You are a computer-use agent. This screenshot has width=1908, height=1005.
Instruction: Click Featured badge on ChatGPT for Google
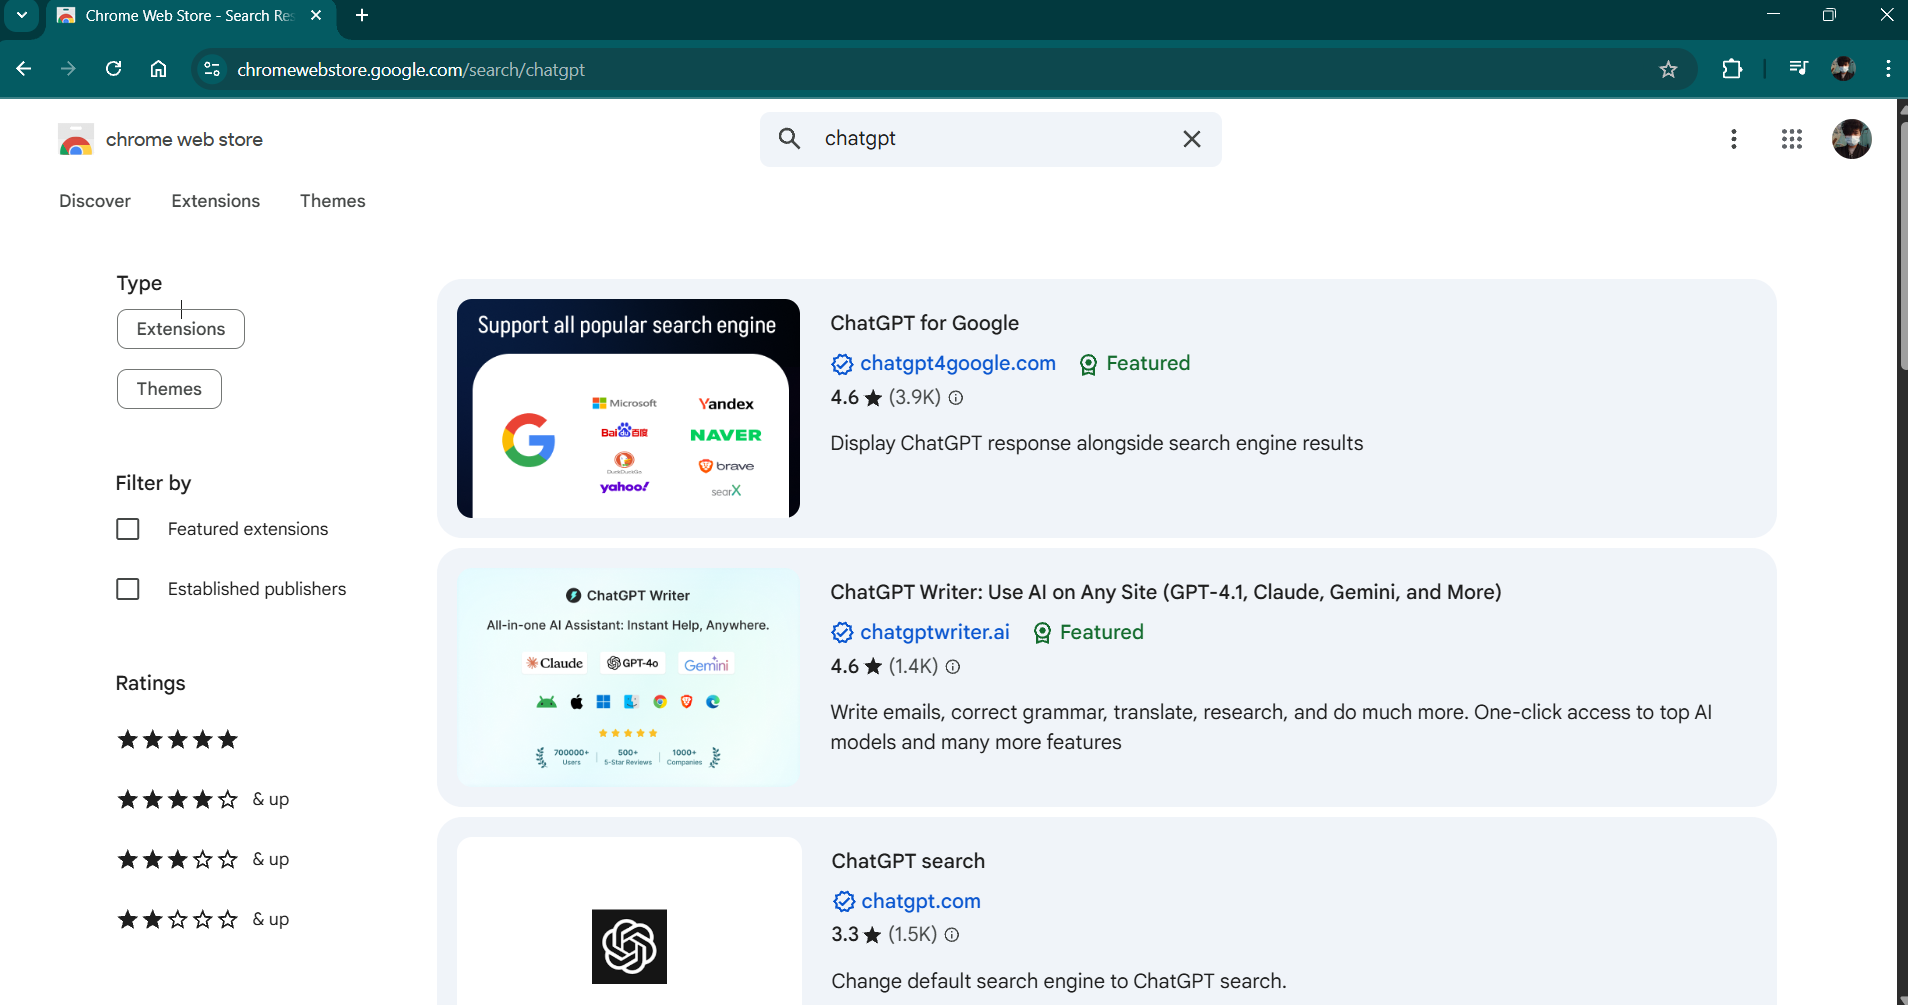click(1134, 363)
